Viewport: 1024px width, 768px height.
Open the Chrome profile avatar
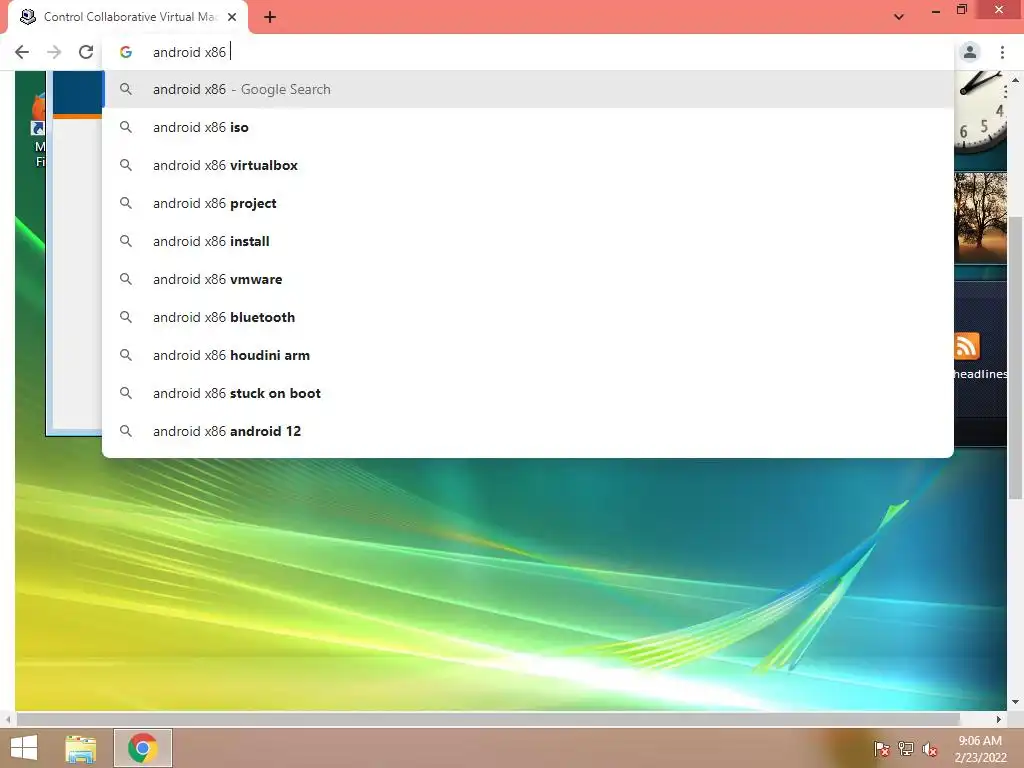(970, 52)
